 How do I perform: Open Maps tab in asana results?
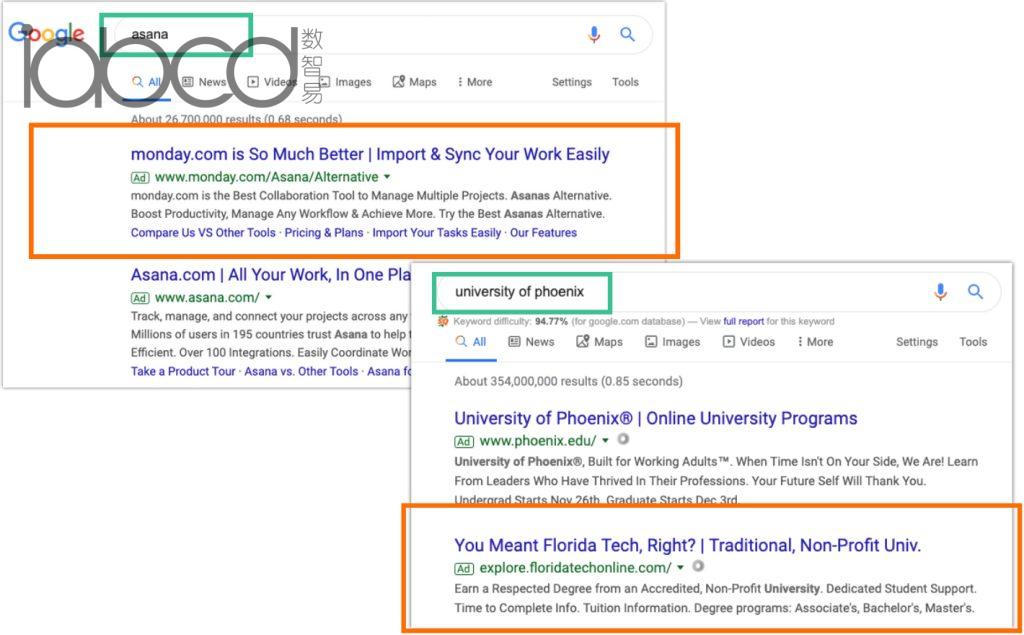[x=414, y=82]
